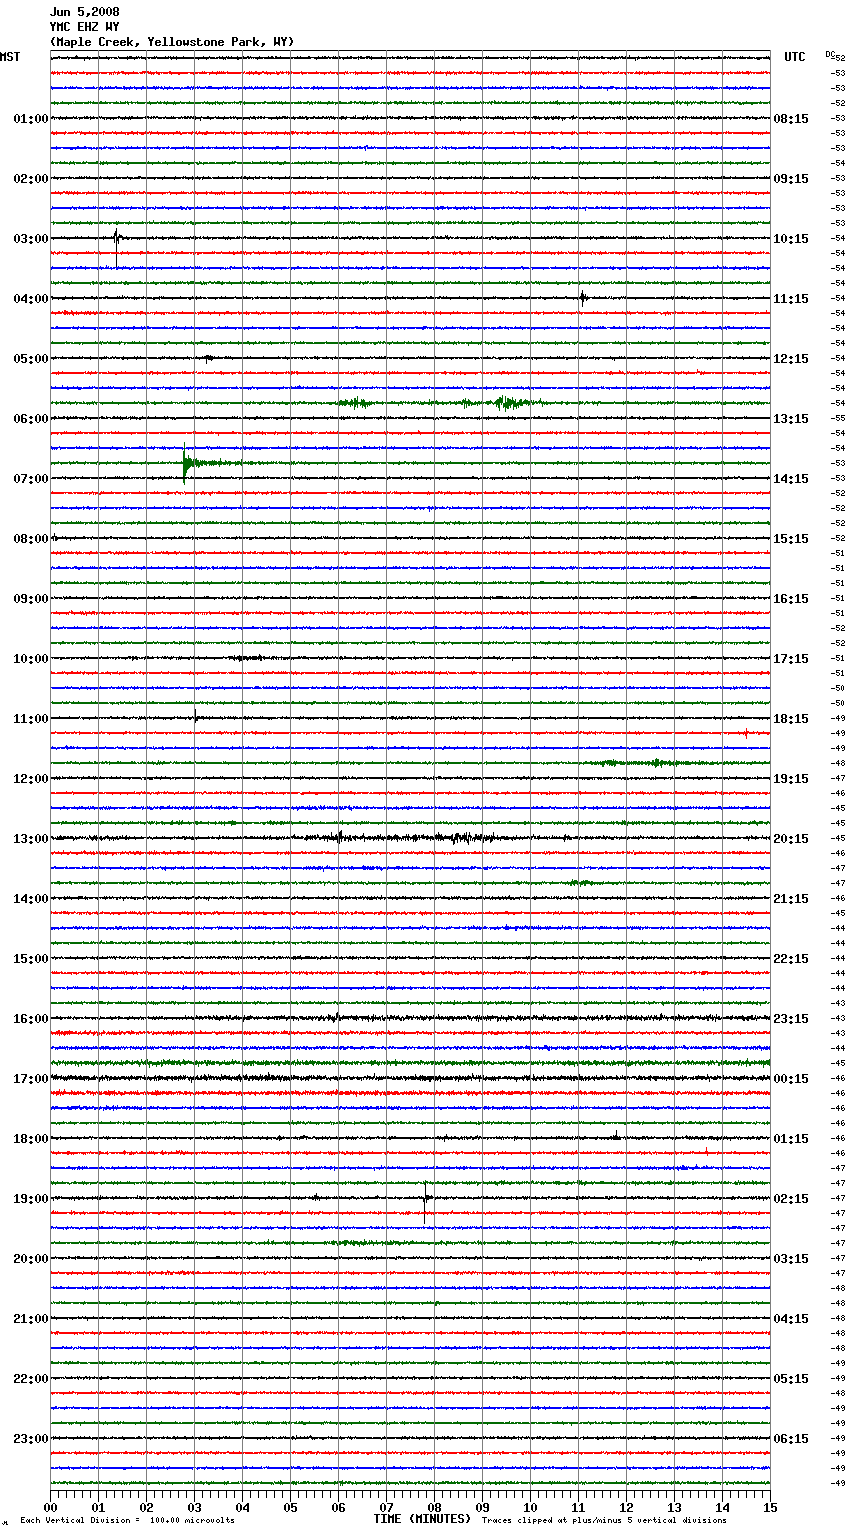Click the 17:15 UTC time label

(x=791, y=659)
